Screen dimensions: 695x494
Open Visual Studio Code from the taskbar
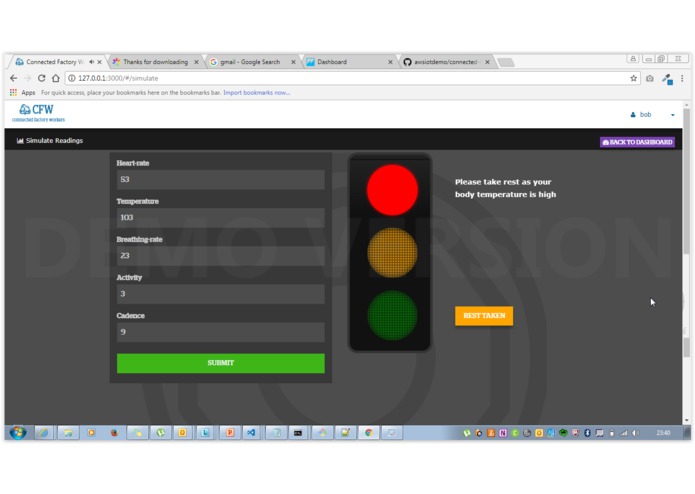point(251,433)
